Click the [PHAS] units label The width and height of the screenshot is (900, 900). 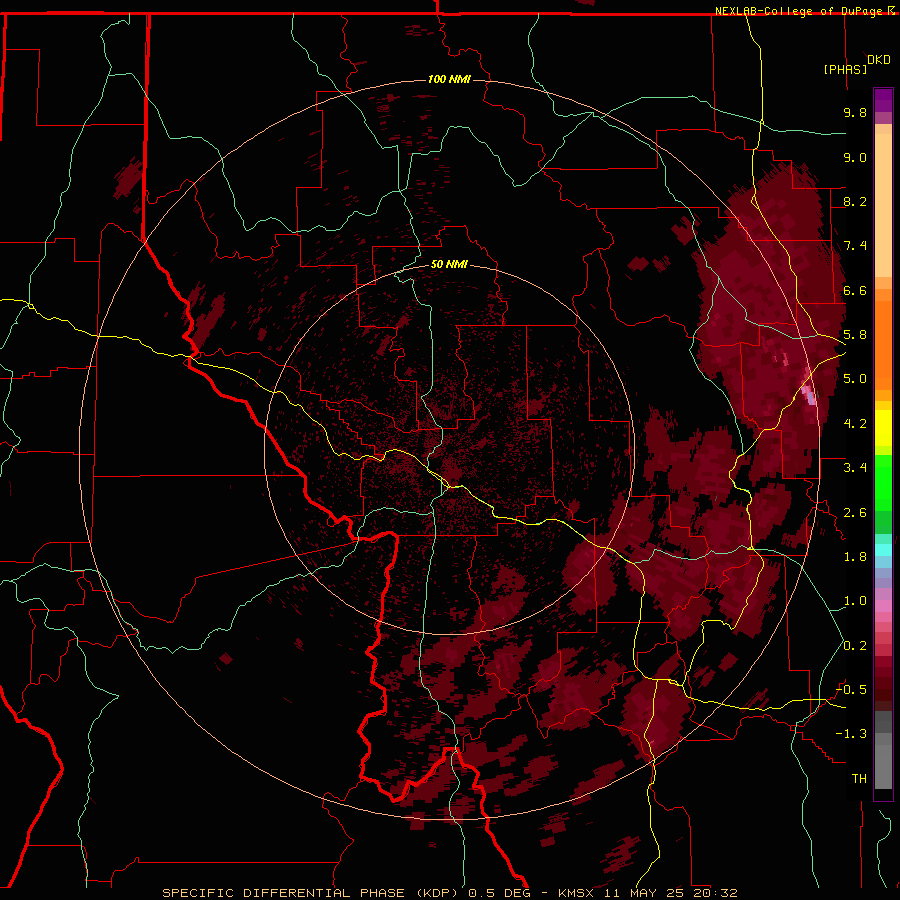845,69
